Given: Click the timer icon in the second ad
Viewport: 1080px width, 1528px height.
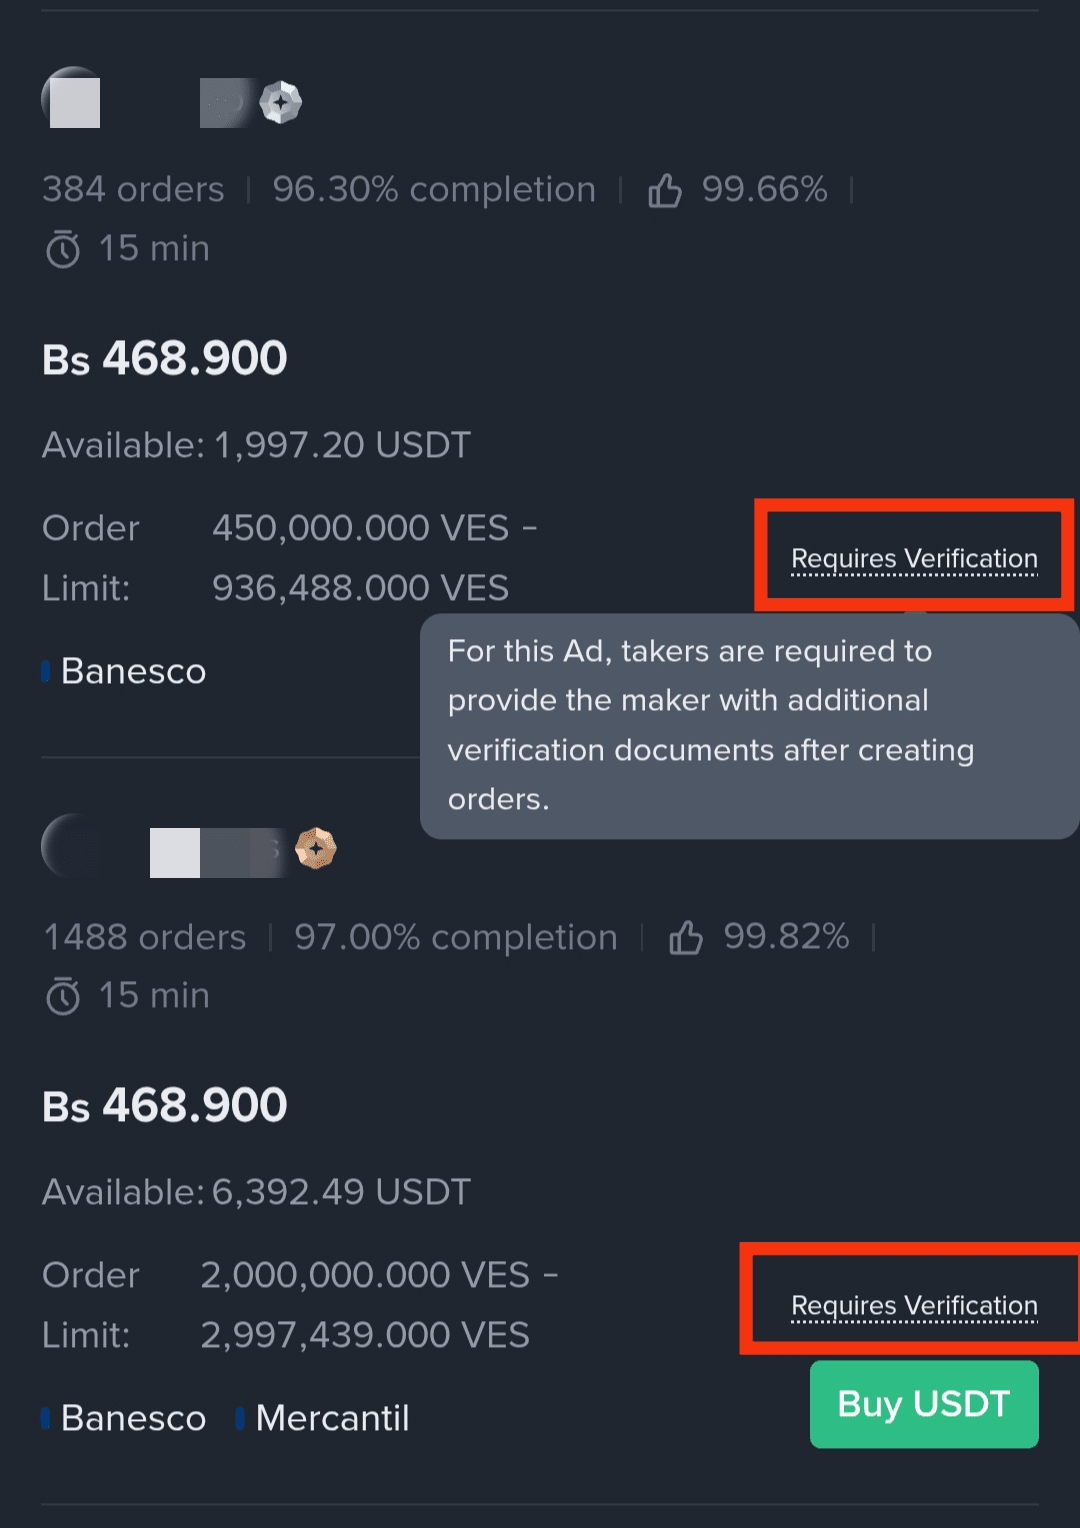Looking at the screenshot, I should 63,996.
